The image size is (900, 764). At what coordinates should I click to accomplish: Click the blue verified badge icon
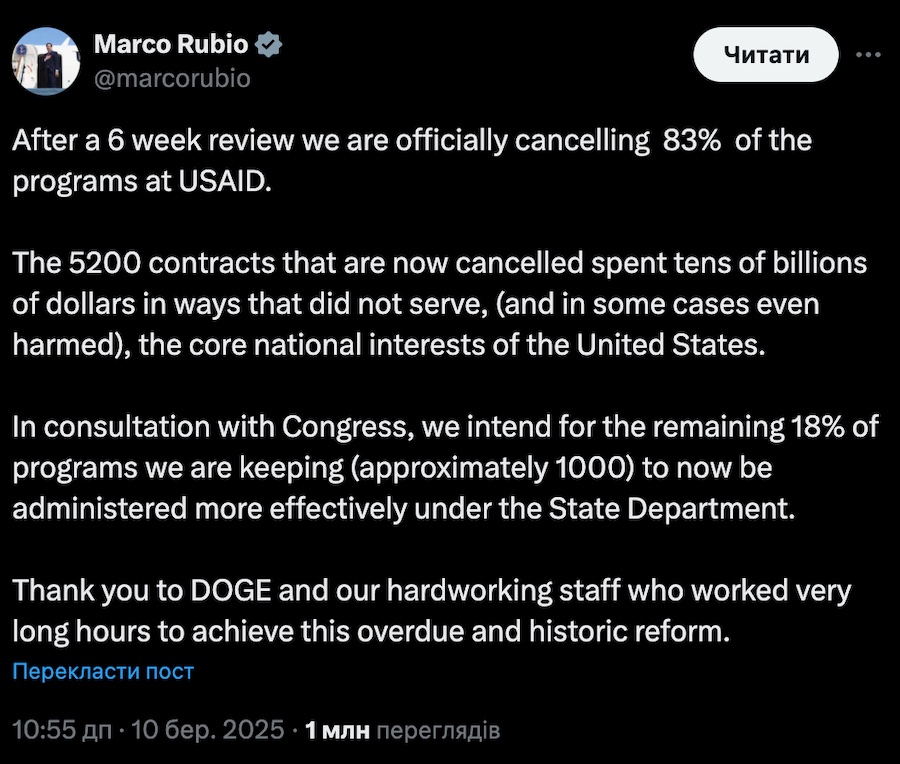coord(270,44)
